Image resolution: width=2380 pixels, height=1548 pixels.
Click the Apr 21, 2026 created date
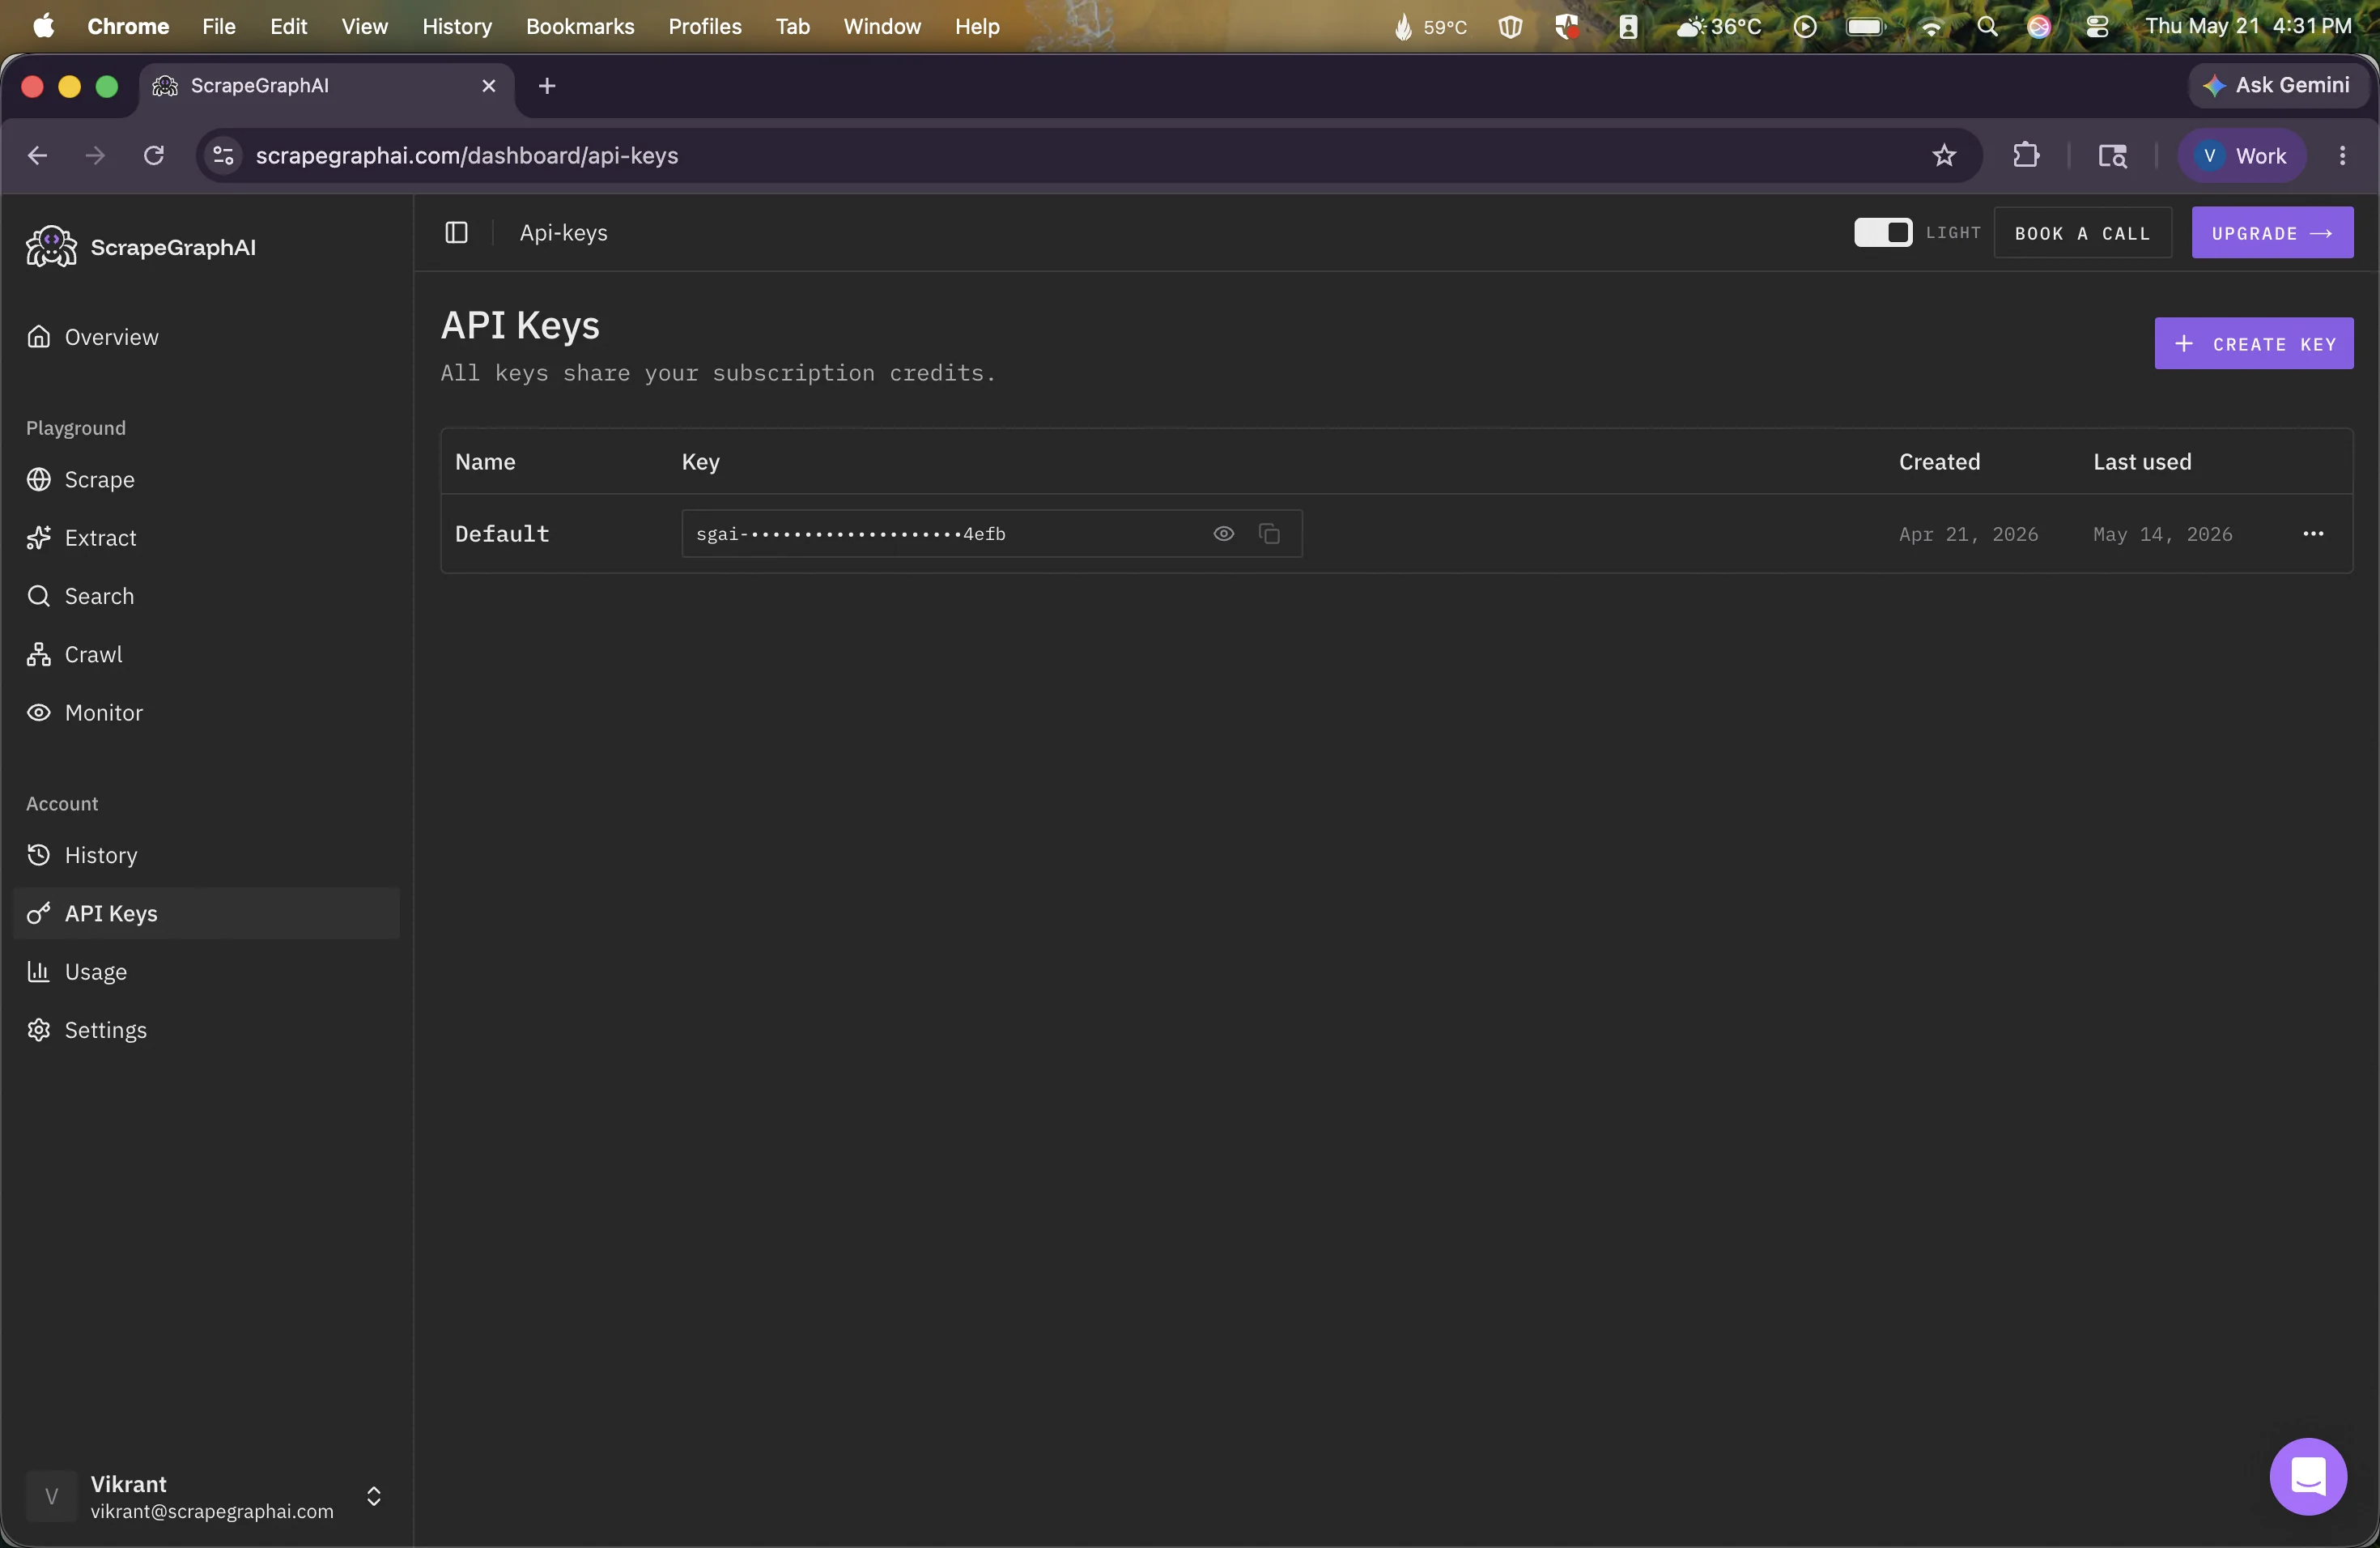pyautogui.click(x=1968, y=534)
